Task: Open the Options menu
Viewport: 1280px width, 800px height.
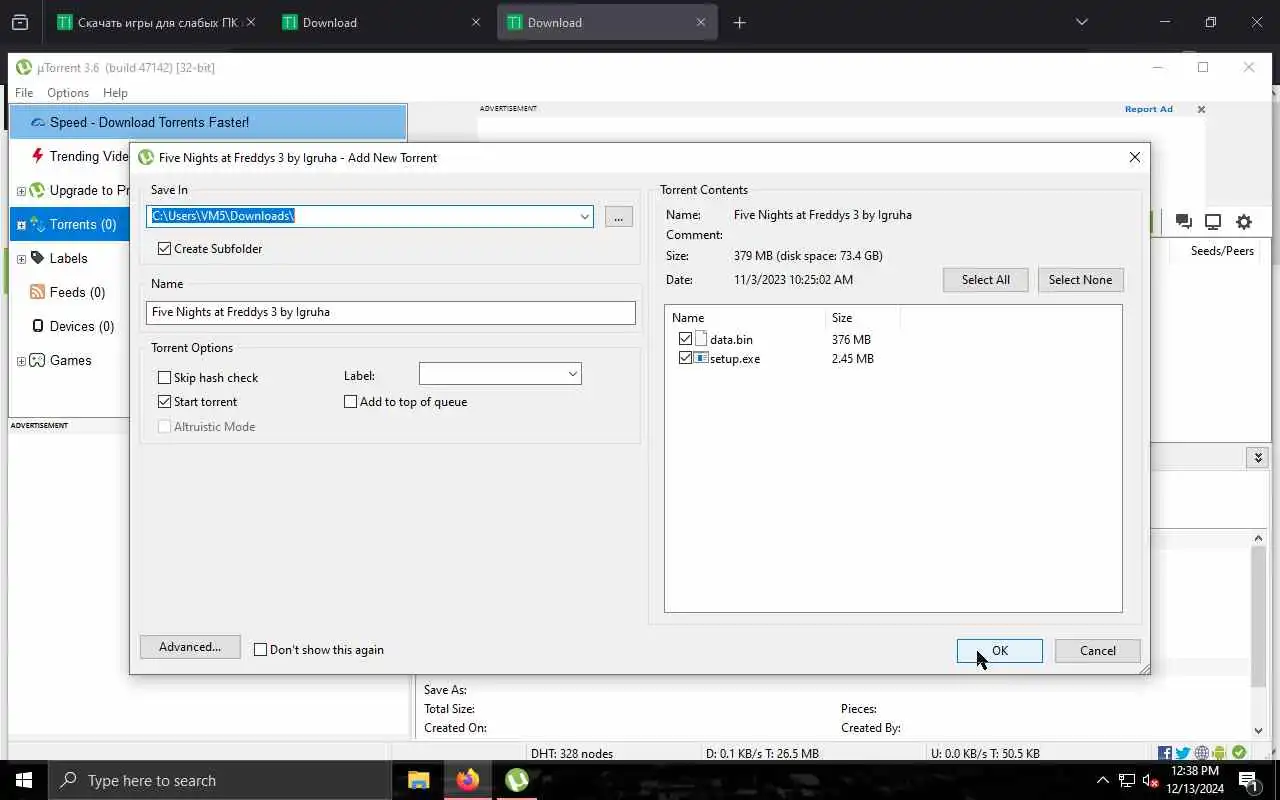Action: point(68,92)
